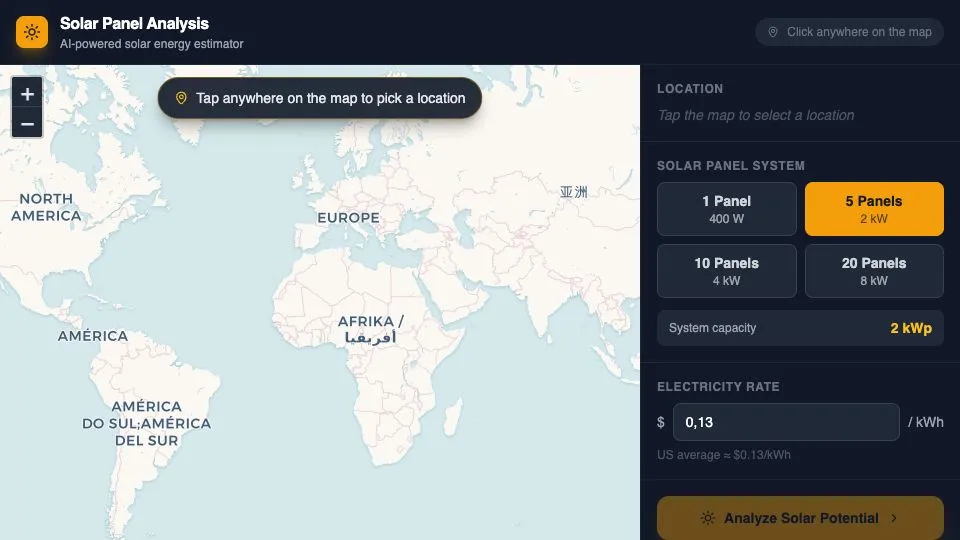Select the 1 Panel 400 W option

click(x=727, y=209)
